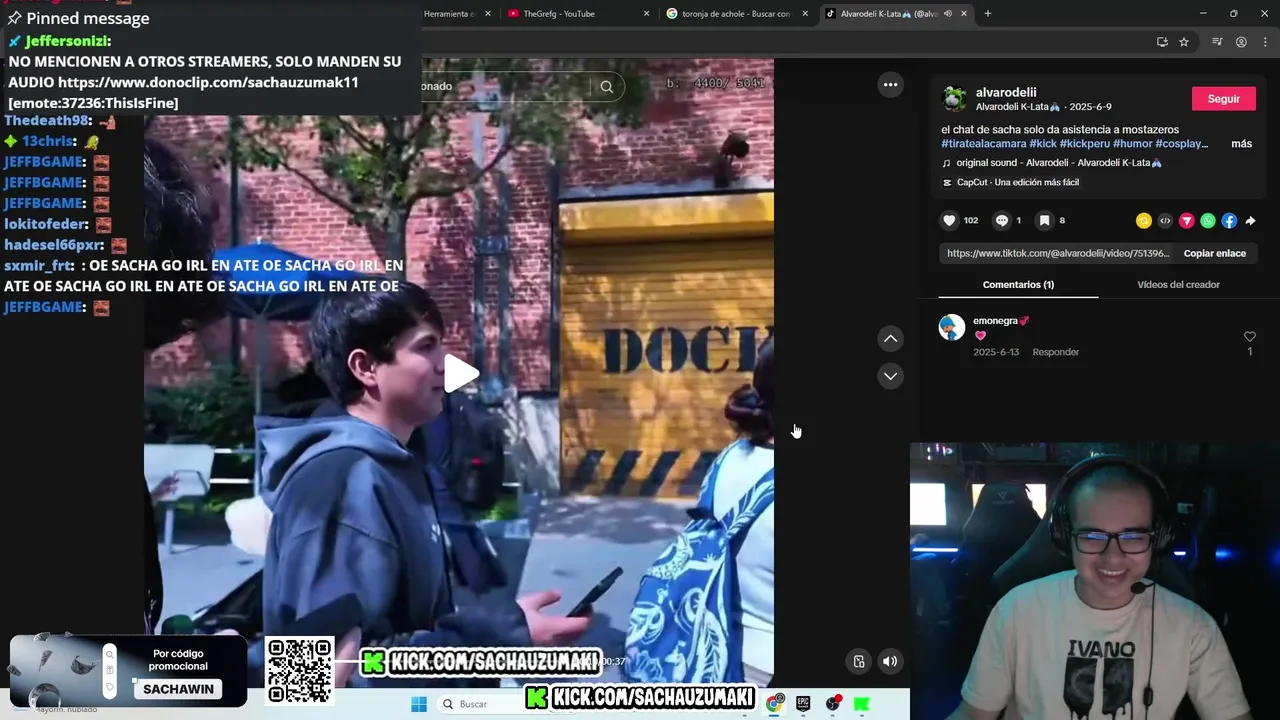The width and height of the screenshot is (1280, 720).
Task: Close the toronja de achole tab
Action: click(805, 14)
